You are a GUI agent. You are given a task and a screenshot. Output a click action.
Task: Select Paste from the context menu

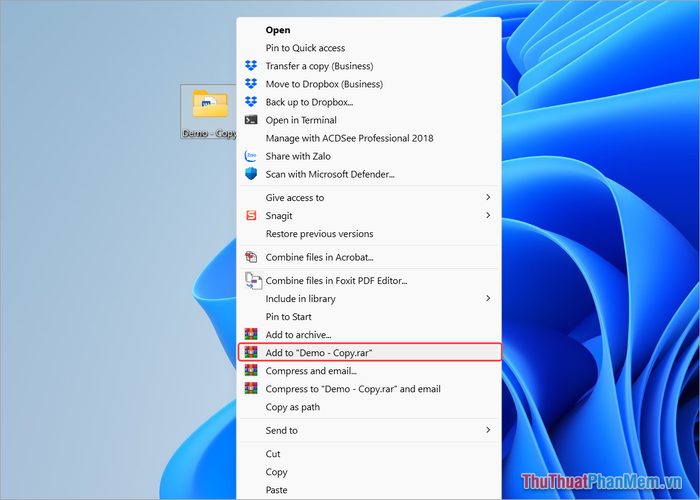click(369, 490)
